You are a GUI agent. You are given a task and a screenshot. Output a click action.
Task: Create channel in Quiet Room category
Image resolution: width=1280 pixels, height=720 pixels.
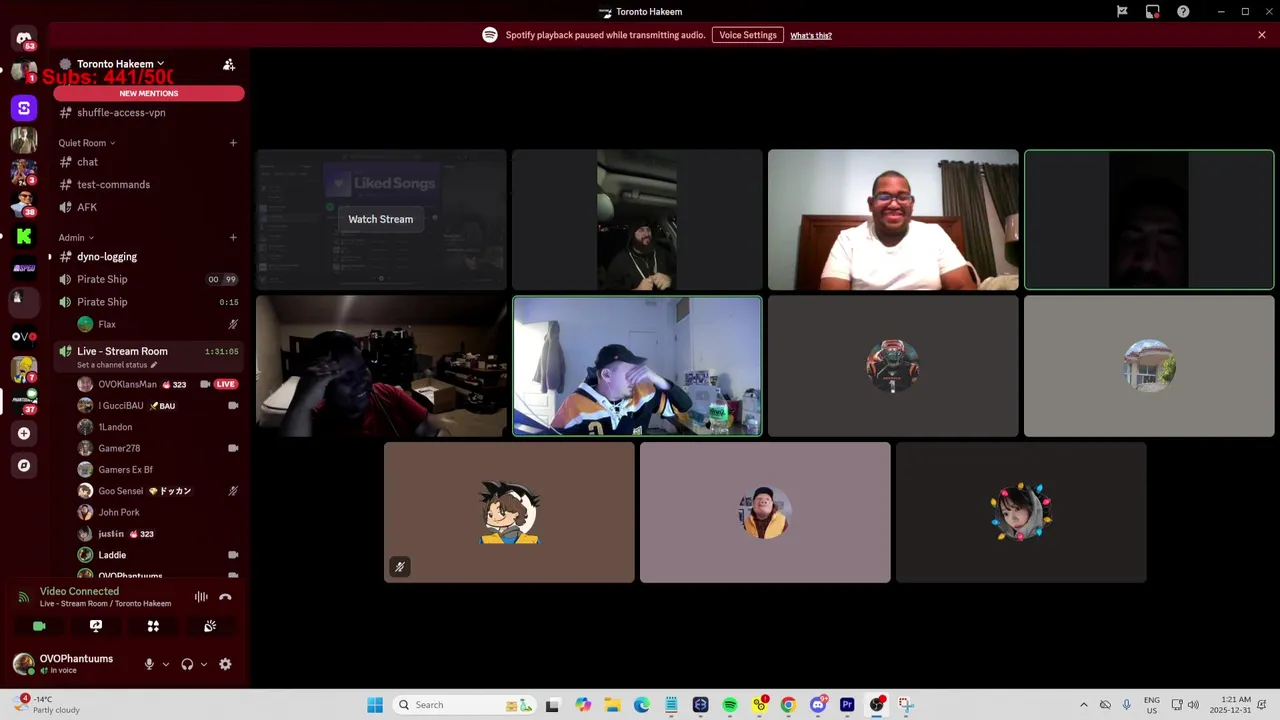click(x=233, y=143)
